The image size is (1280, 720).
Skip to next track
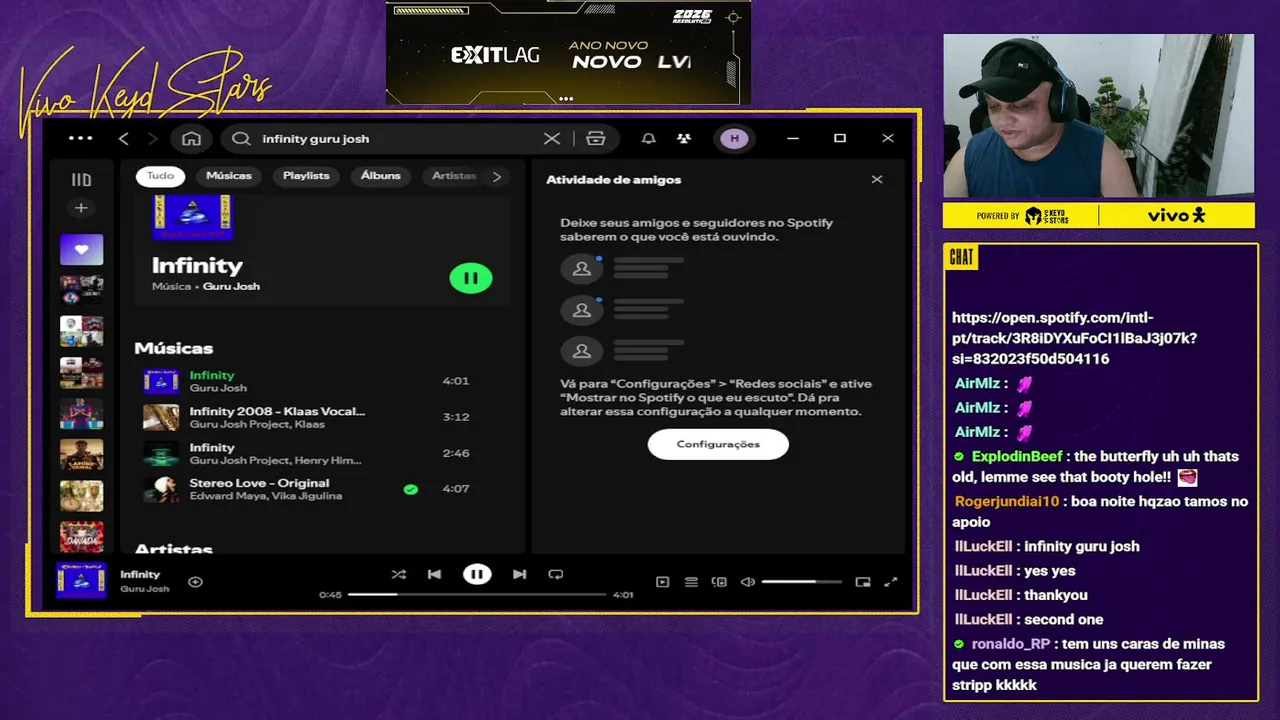(519, 574)
